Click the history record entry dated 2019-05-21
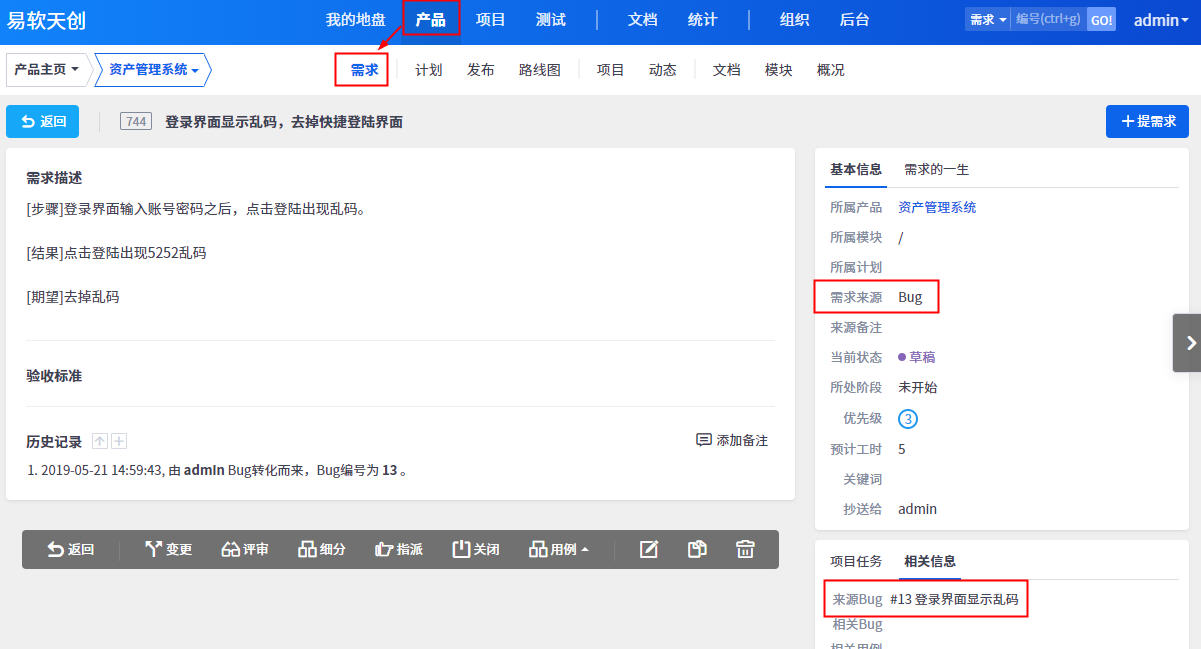The width and height of the screenshot is (1201, 649). (218, 470)
